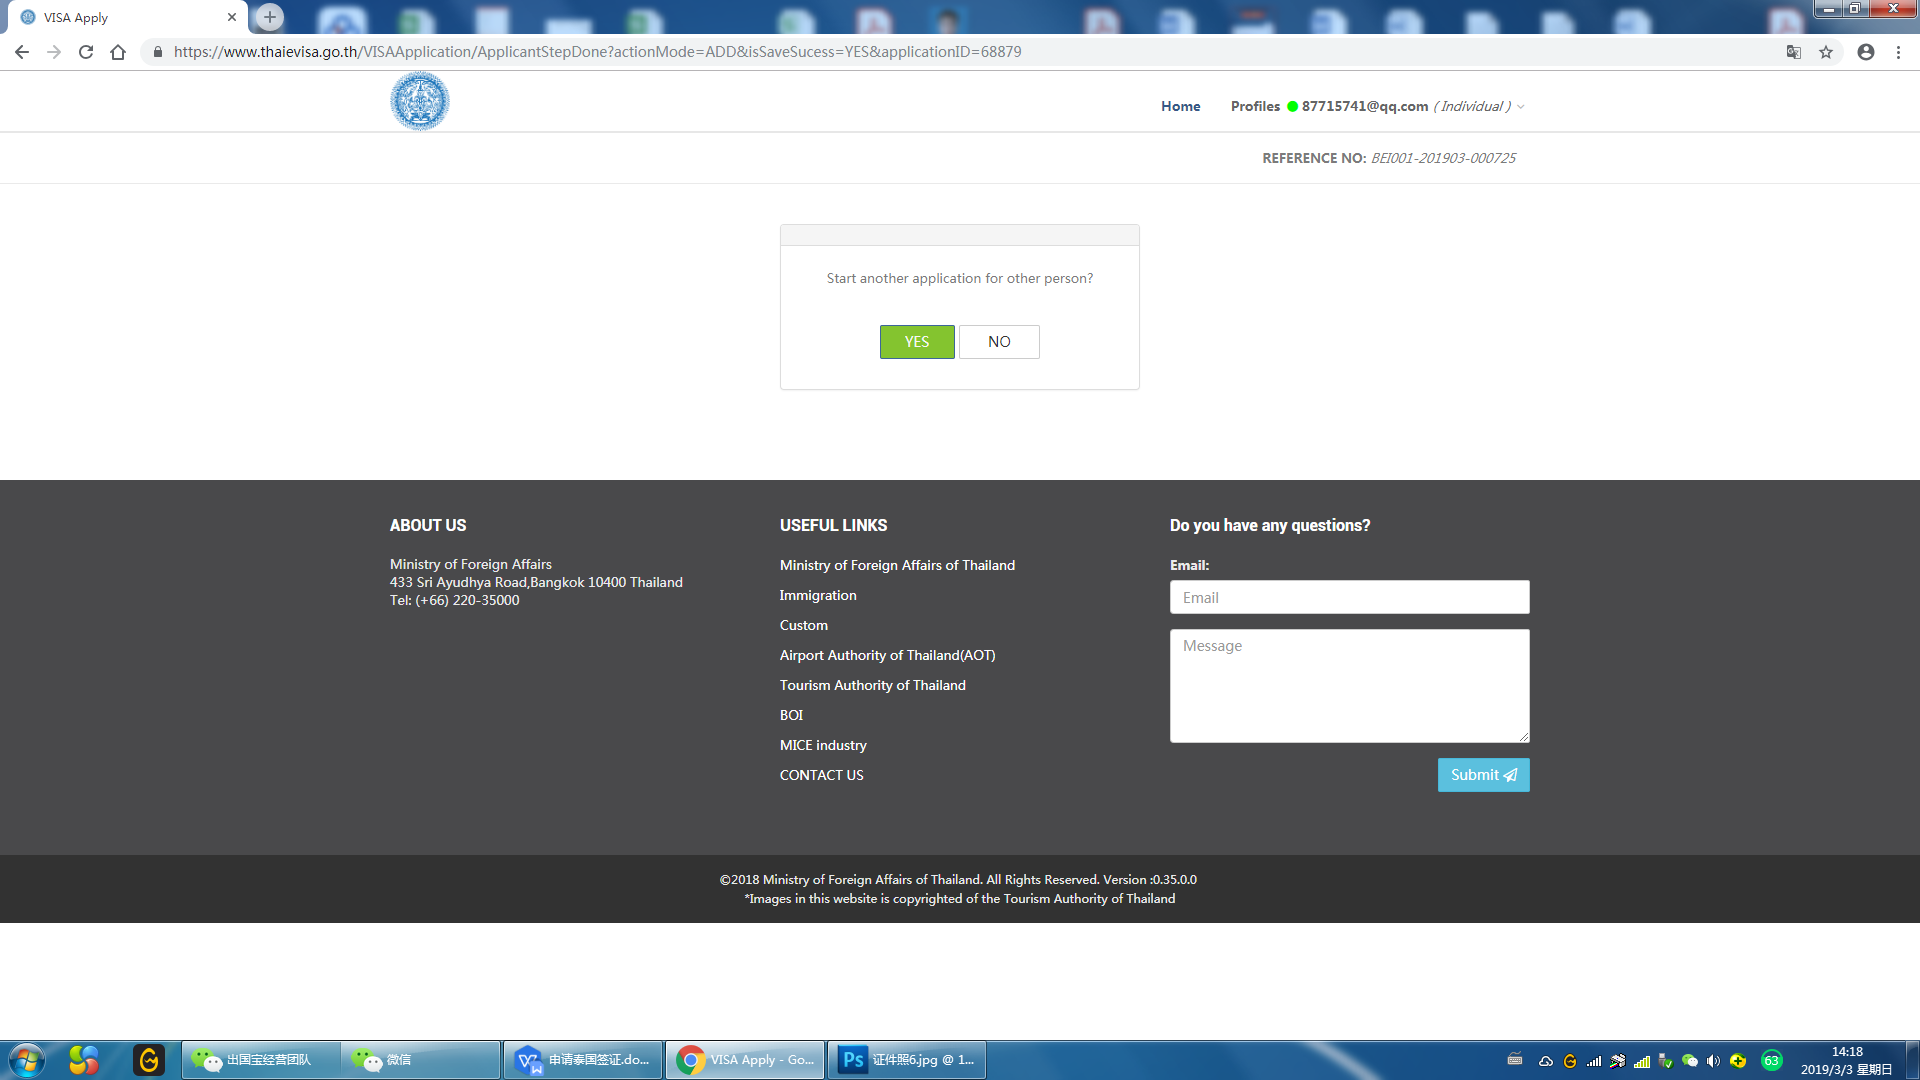Click the Immigration useful link
Viewport: 1920px width, 1080px height.
[x=818, y=593]
